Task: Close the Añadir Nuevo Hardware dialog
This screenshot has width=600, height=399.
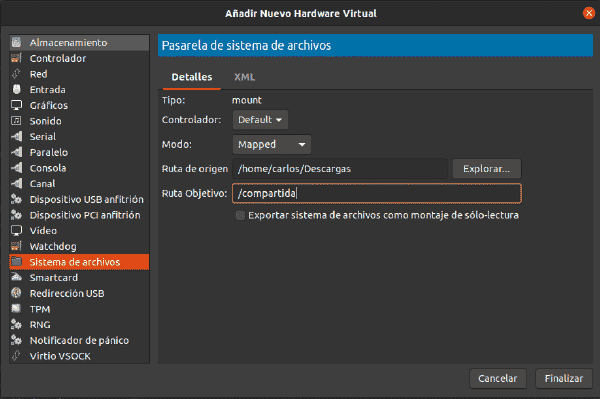Action: [x=589, y=13]
